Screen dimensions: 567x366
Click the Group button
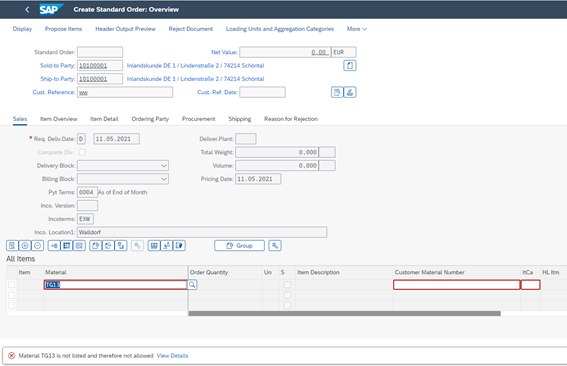(239, 246)
